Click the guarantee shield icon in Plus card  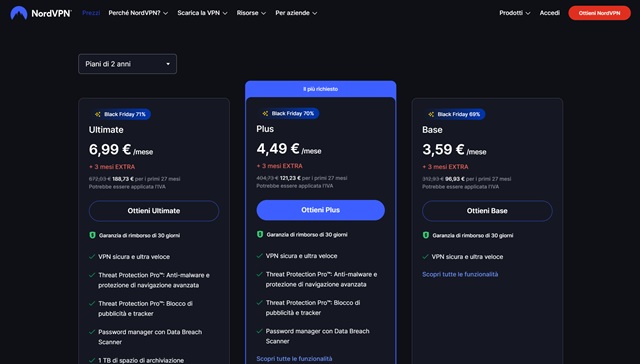point(260,235)
